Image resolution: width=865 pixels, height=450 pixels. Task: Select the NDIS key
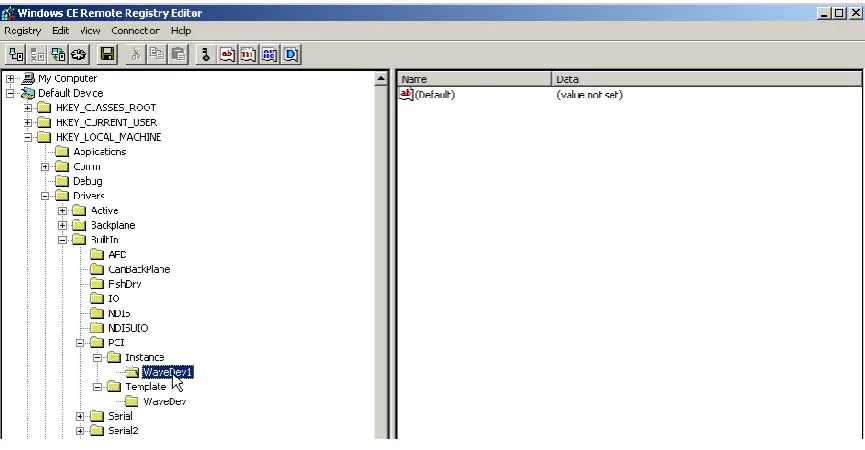(x=119, y=313)
